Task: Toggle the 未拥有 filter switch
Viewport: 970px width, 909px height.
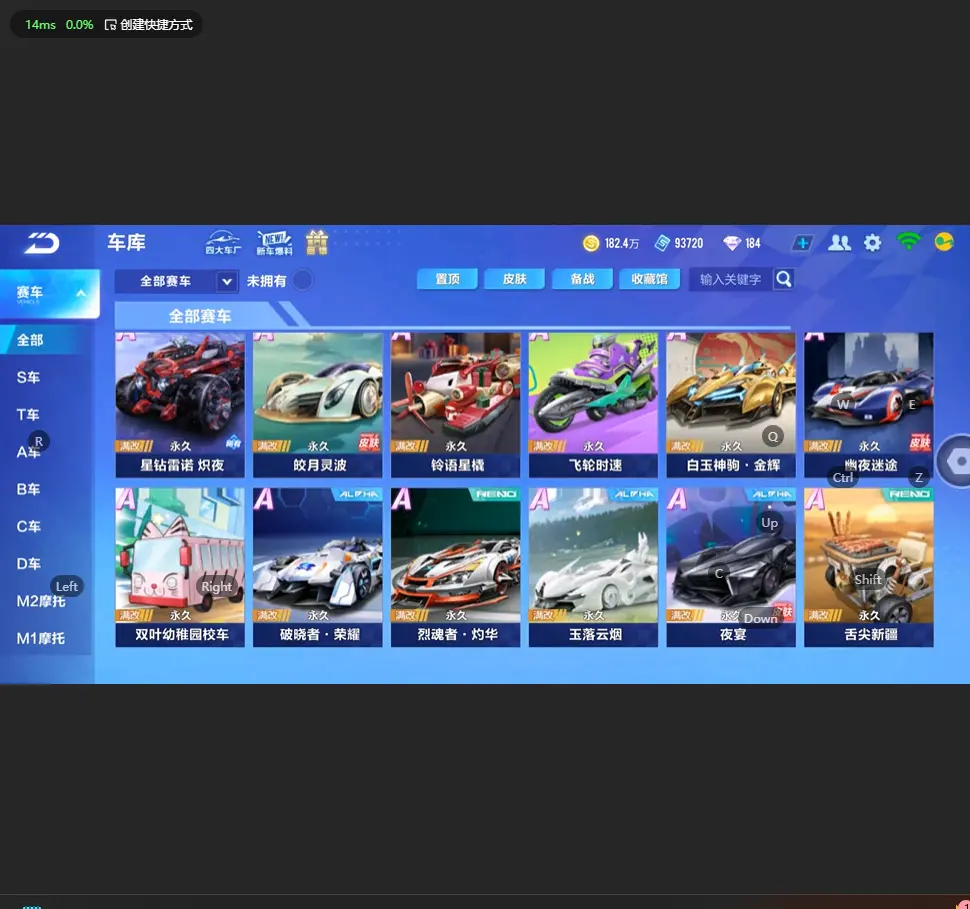Action: click(x=303, y=280)
